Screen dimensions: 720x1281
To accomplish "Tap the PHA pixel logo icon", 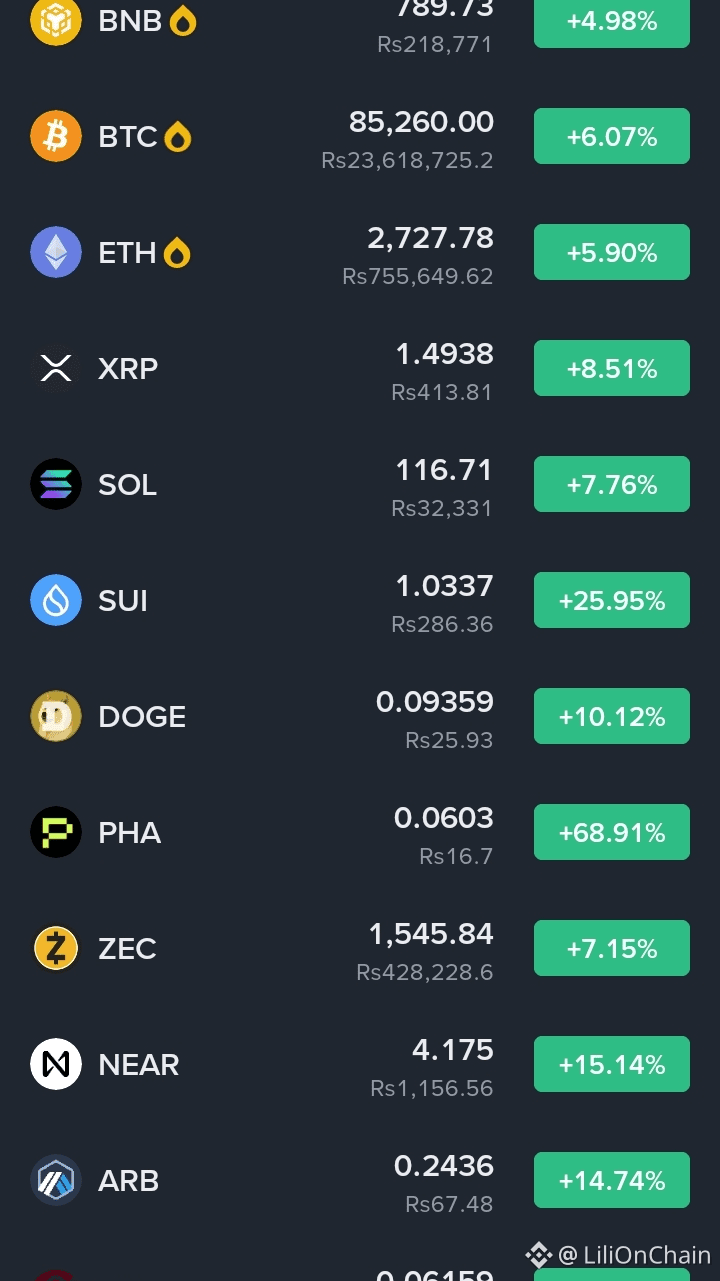I will [x=56, y=832].
